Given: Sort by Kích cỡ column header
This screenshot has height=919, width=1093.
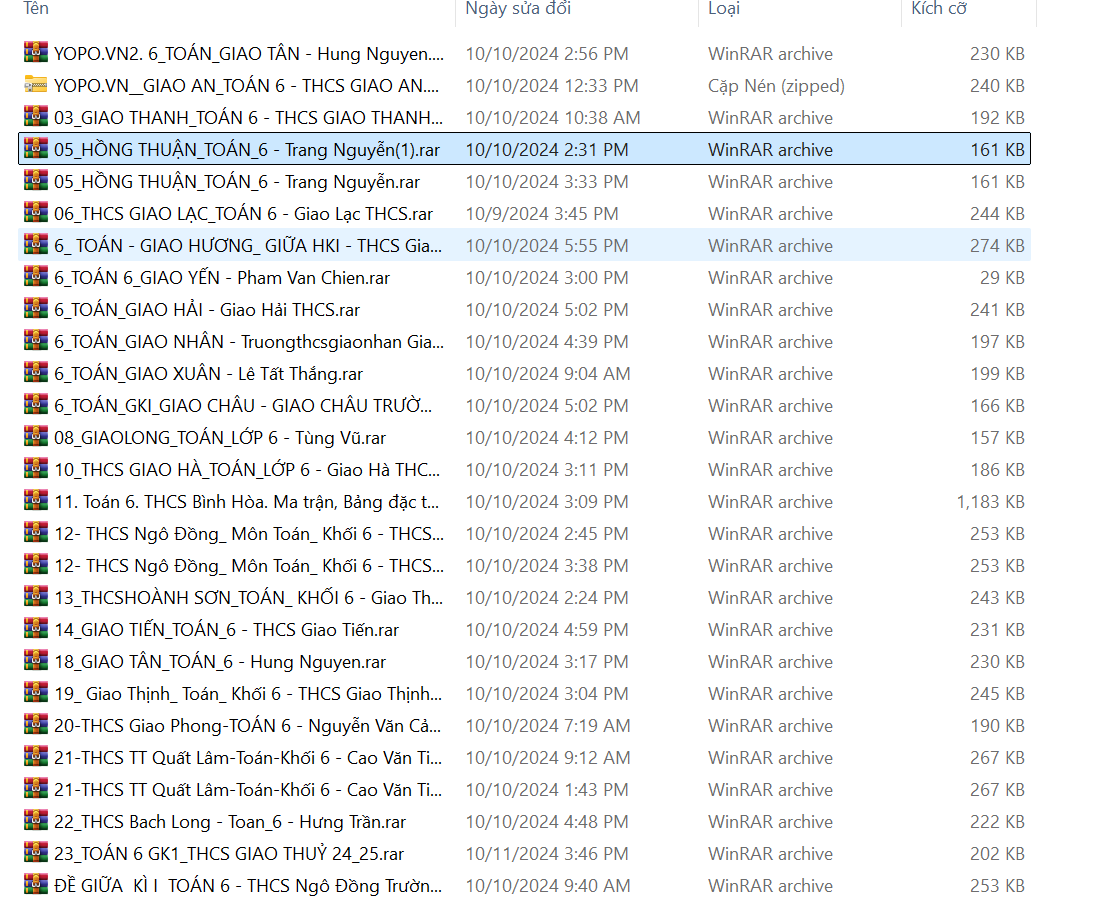Looking at the screenshot, I should tap(939, 9).
